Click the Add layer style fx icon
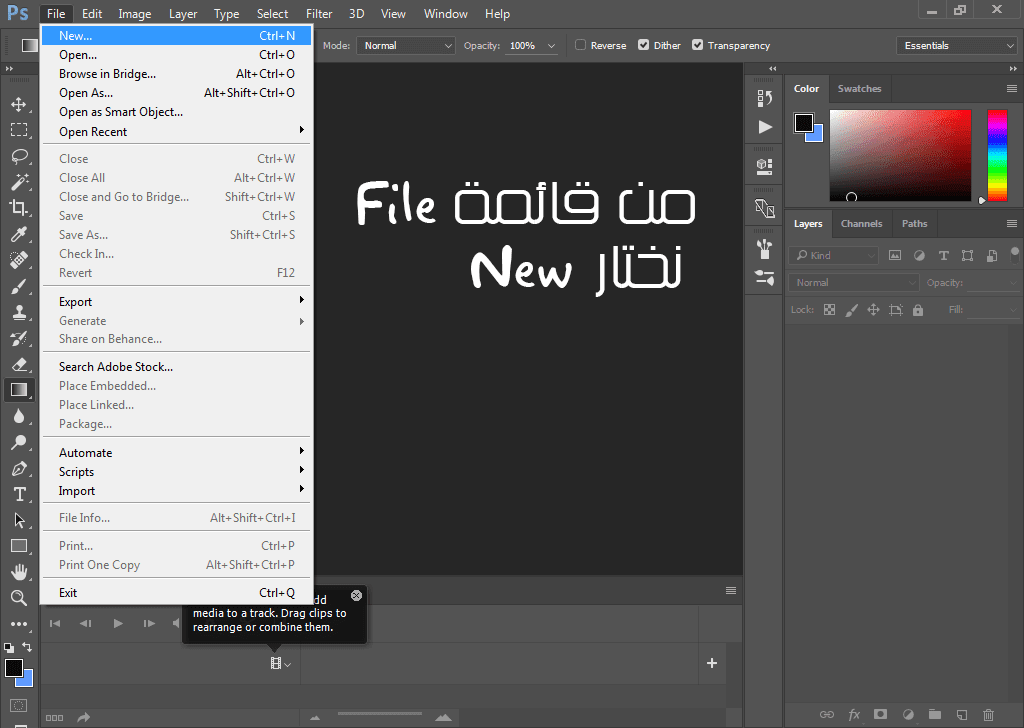The image size is (1024, 728). (854, 714)
